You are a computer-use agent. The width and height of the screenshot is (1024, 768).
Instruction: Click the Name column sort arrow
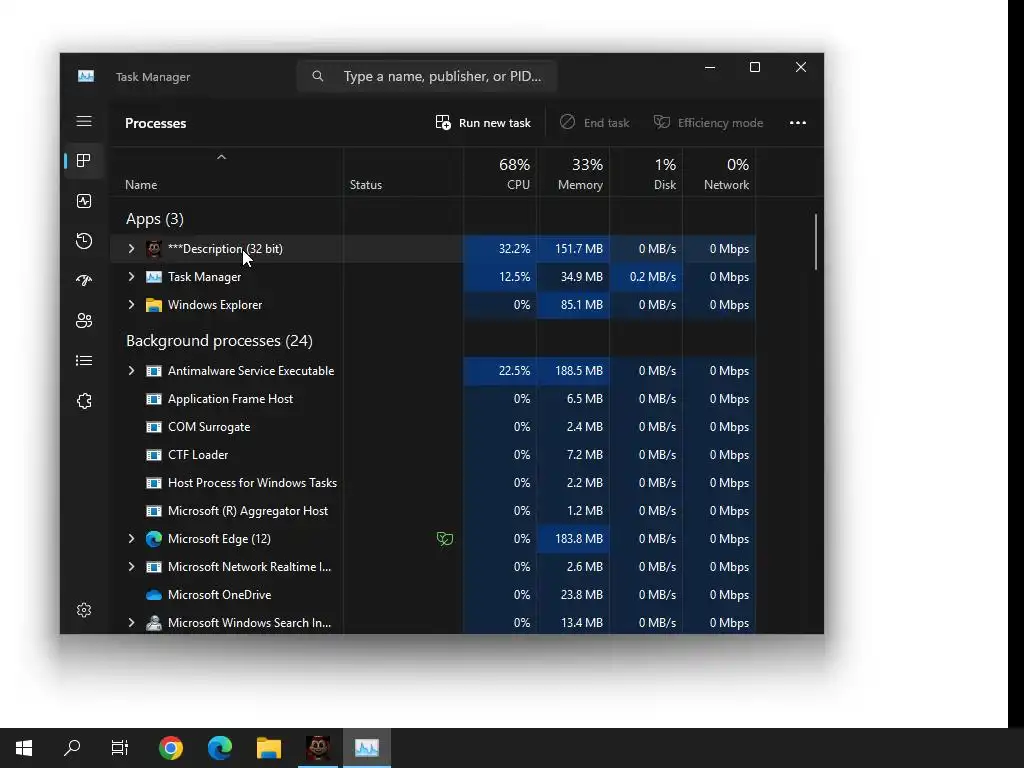click(221, 157)
